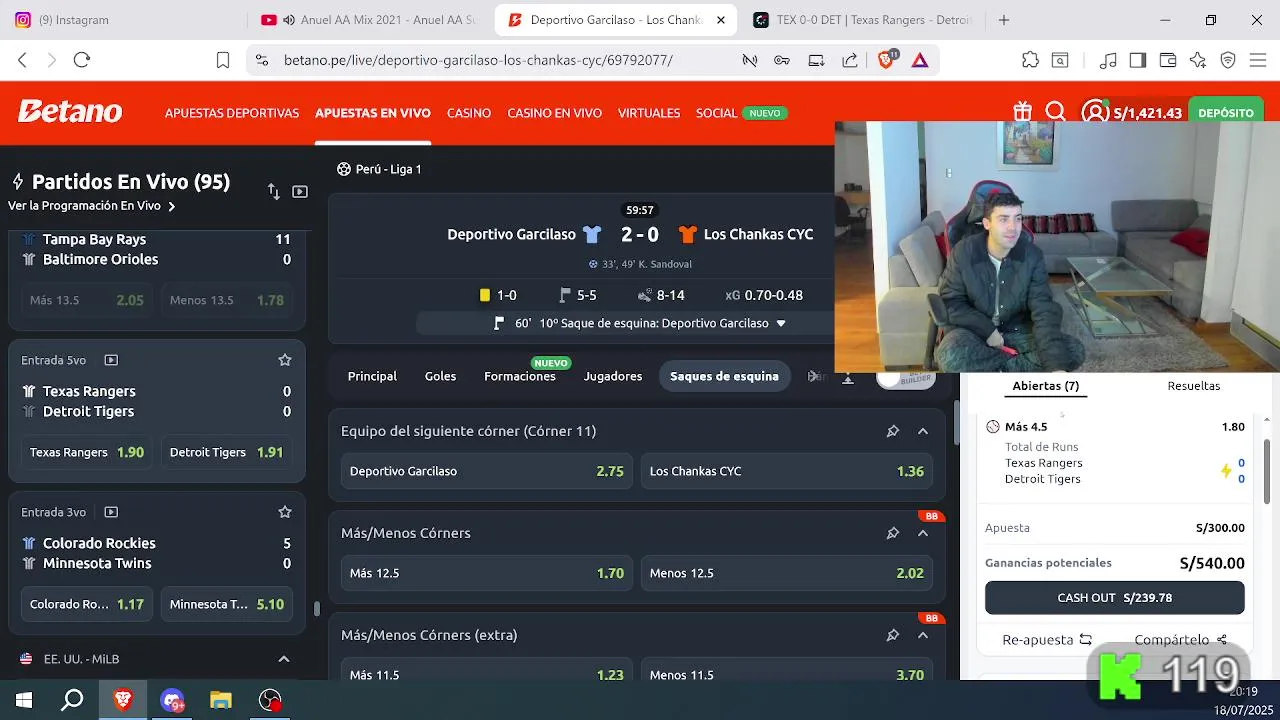This screenshot has width=1280, height=720.
Task: Open Ver la Programación En Vivo link
Action: coord(92,206)
